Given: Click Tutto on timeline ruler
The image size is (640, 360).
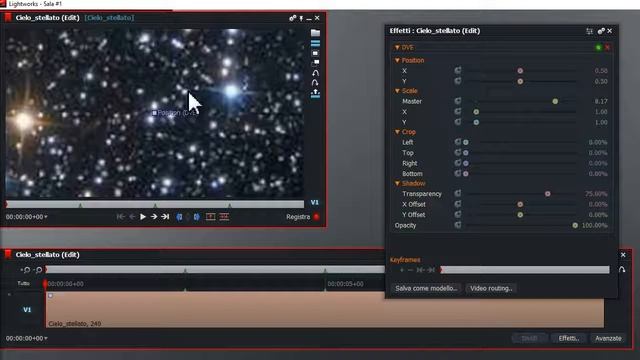Looking at the screenshot, I should pyautogui.click(x=23, y=283).
